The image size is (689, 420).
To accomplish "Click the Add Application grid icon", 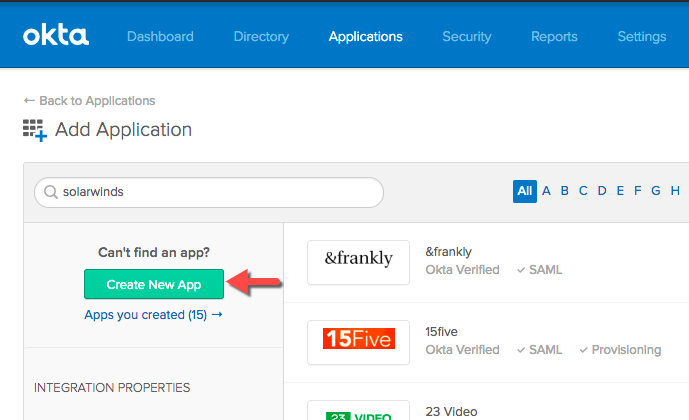I will click(x=35, y=130).
